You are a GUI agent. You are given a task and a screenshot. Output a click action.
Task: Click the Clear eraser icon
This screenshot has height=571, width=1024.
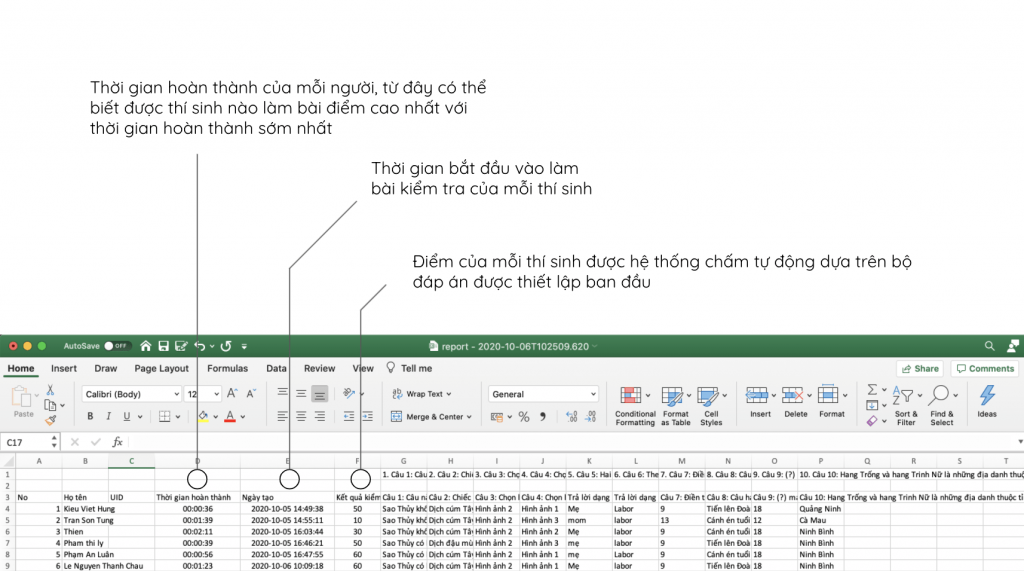(x=872, y=421)
